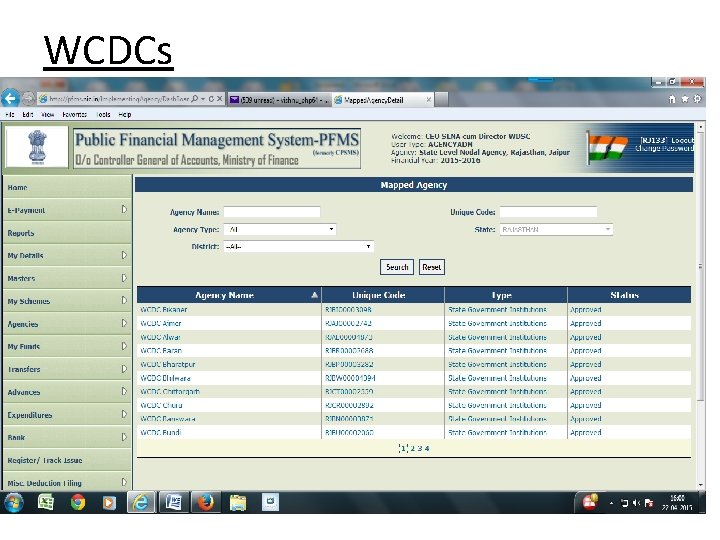
Task: Click Logout link in header
Action: coord(682,140)
